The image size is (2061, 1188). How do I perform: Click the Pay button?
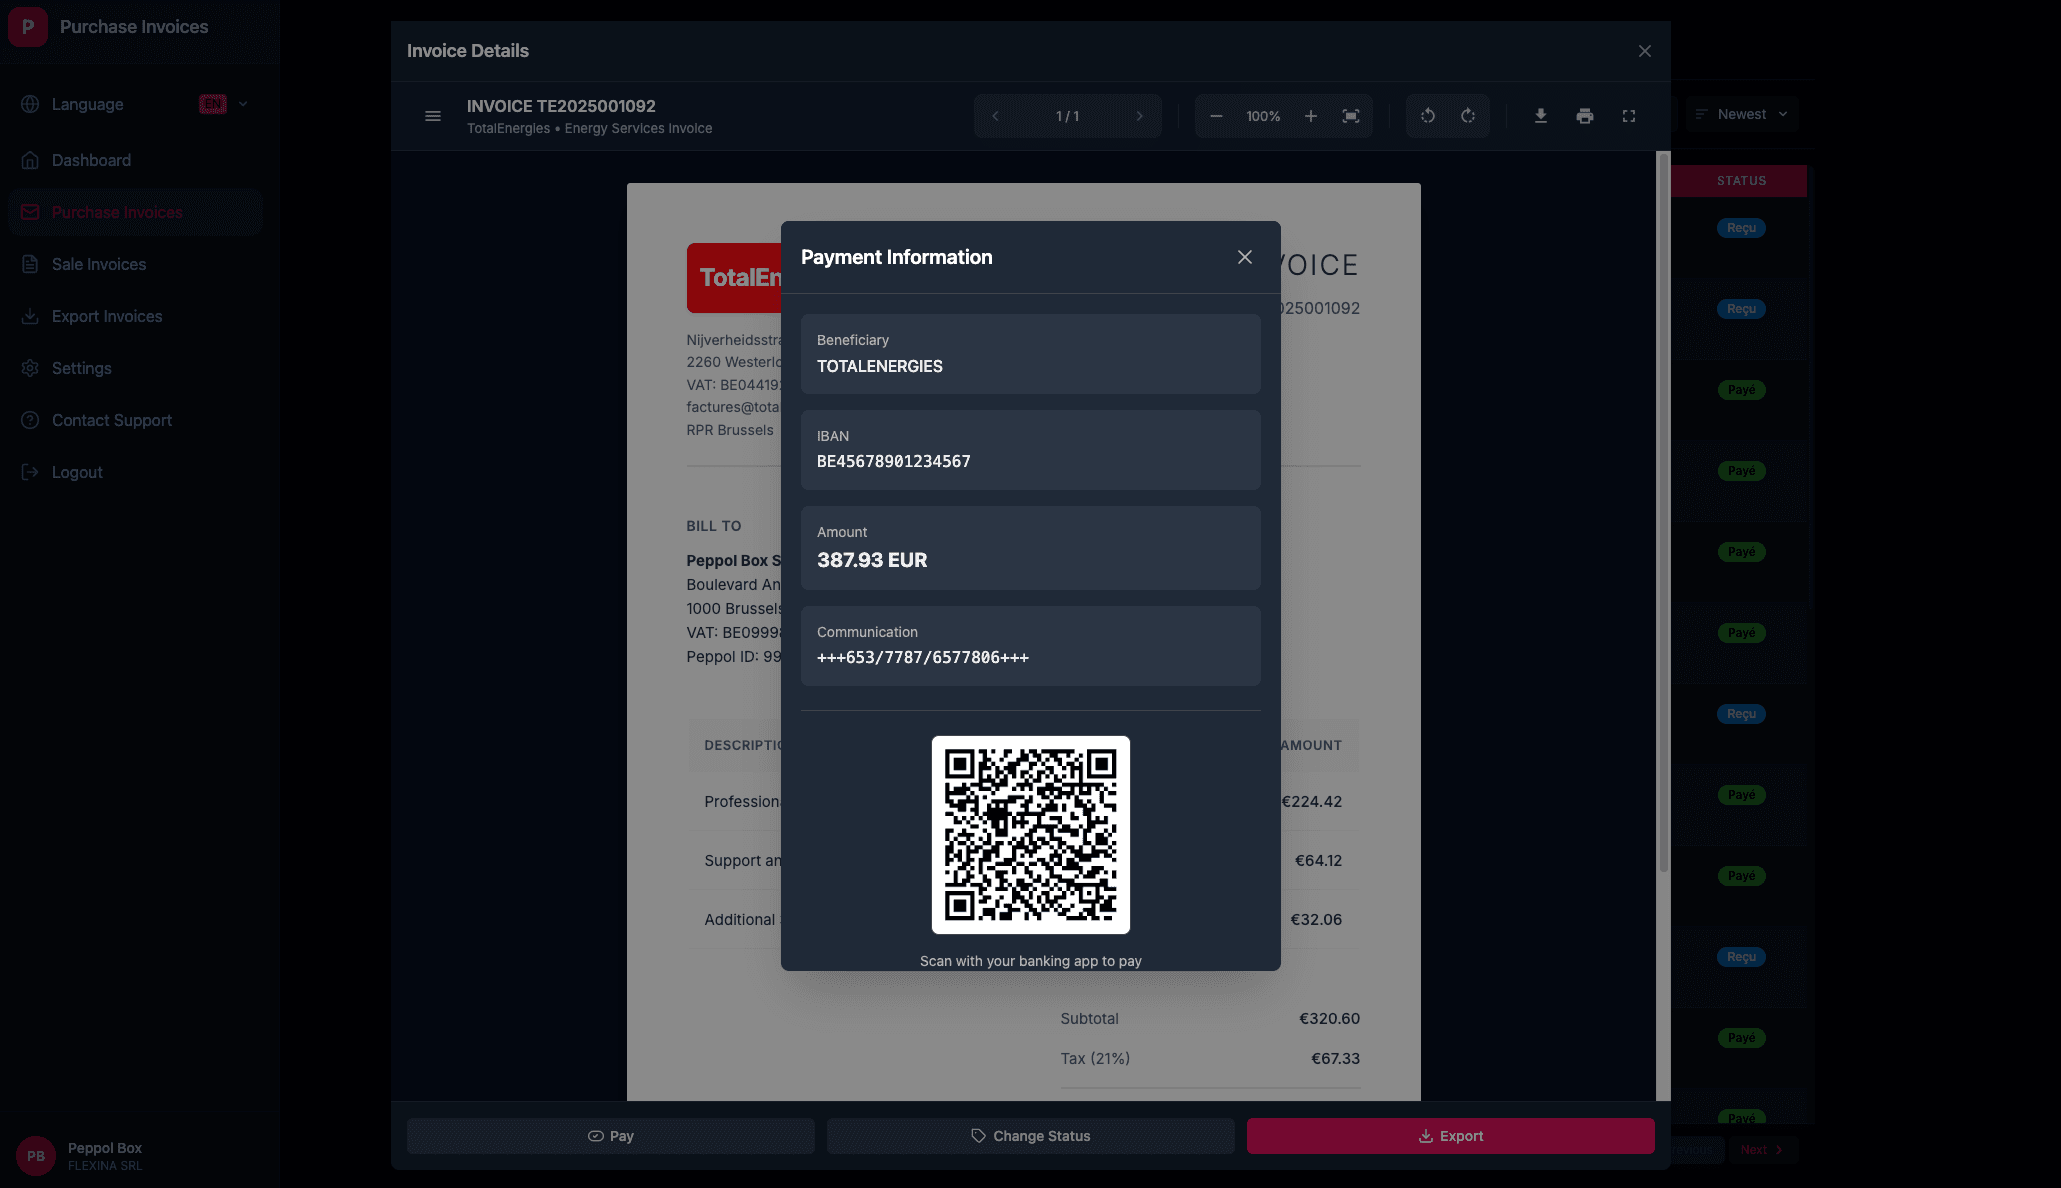point(610,1136)
